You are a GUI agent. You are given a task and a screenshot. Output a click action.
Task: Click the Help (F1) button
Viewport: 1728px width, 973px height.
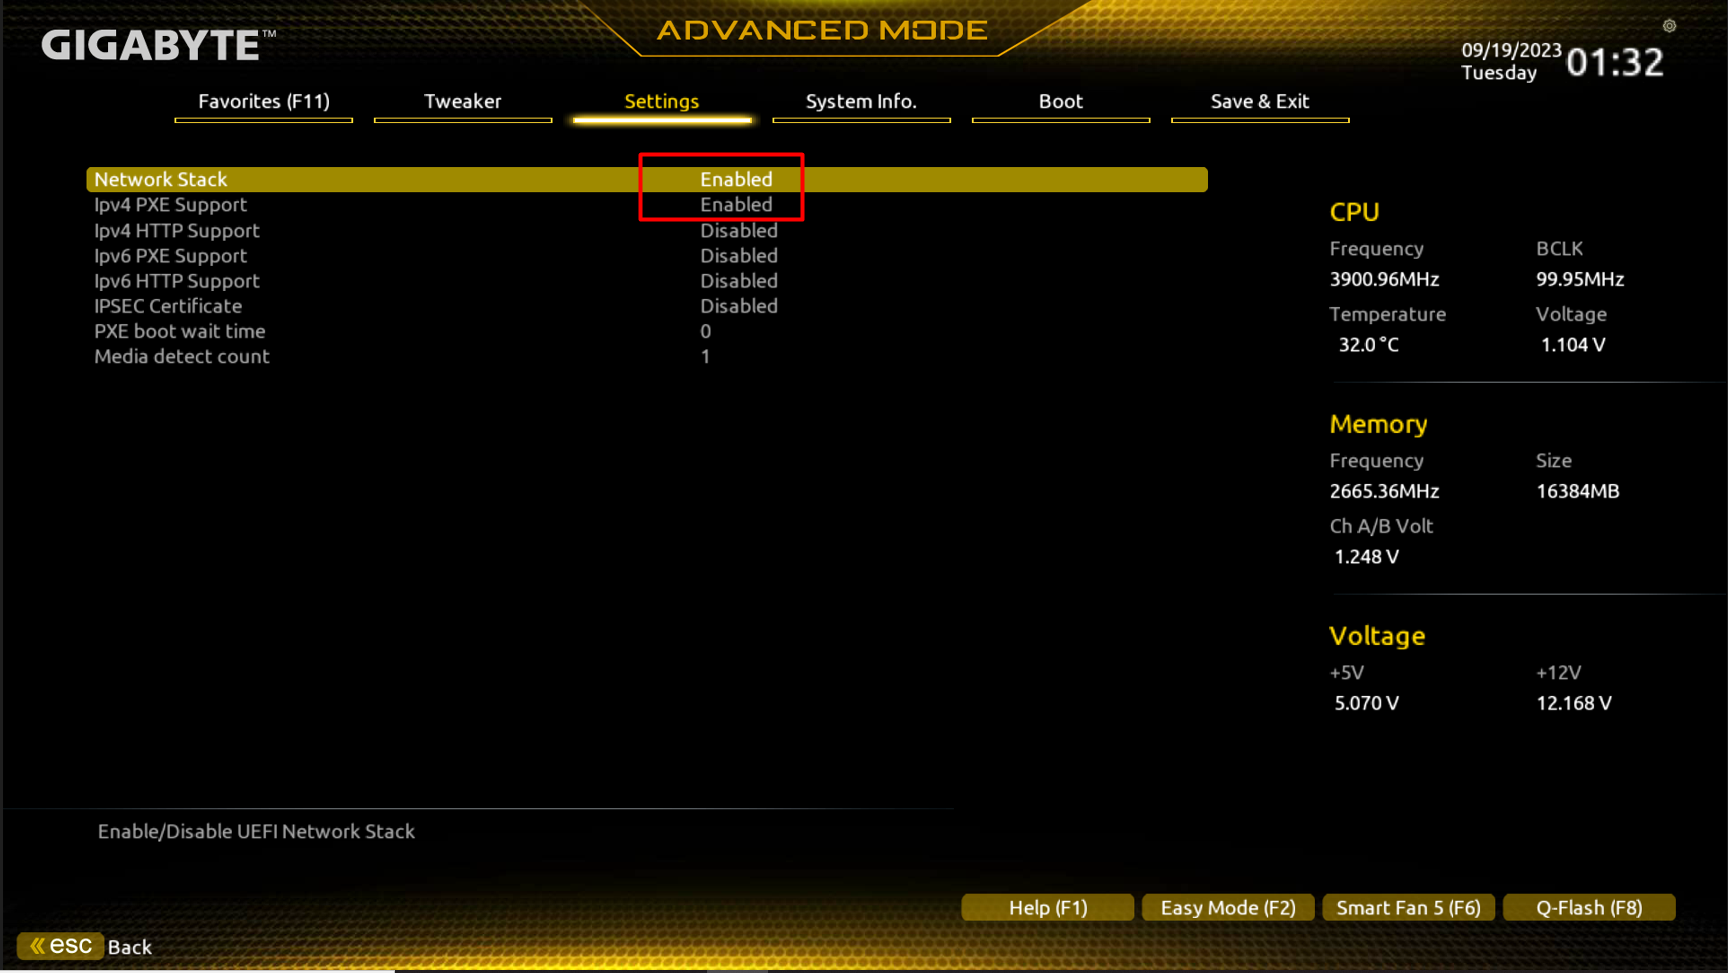[1047, 907]
